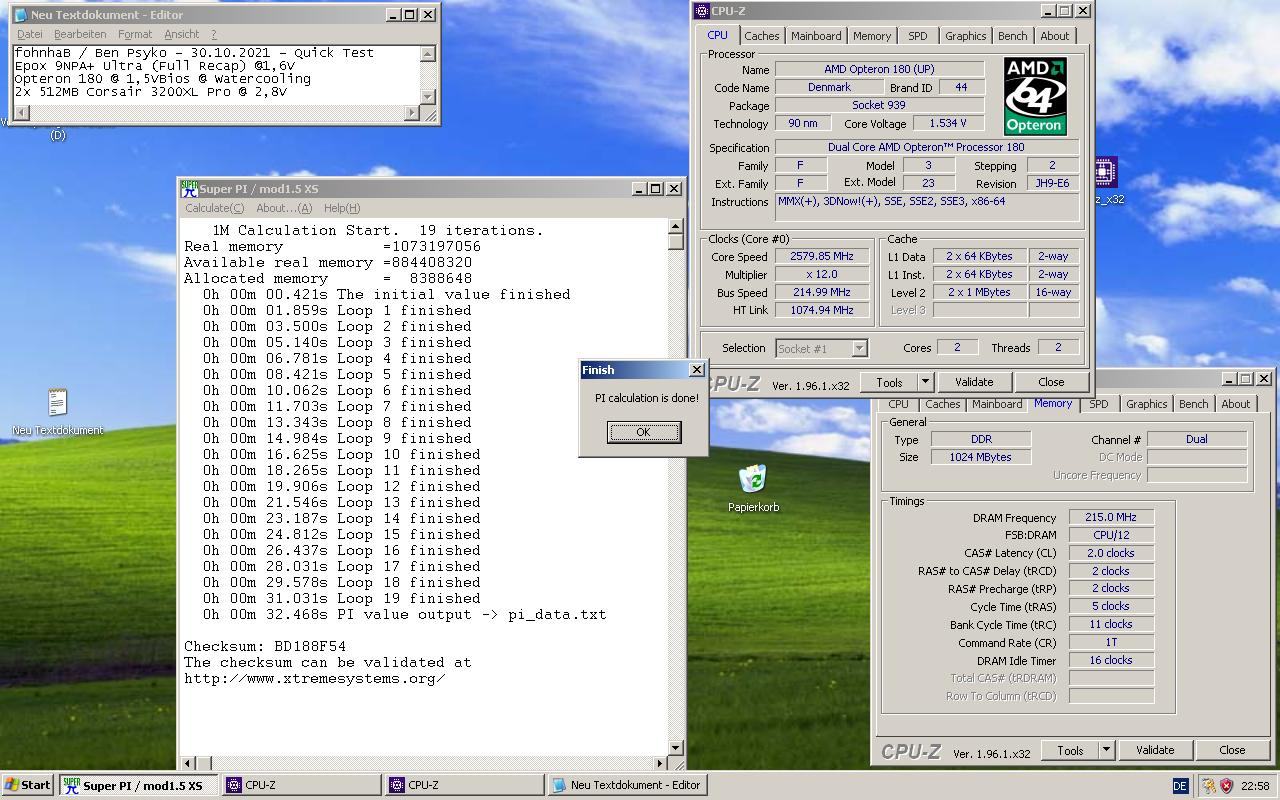Screen dimensions: 1280x800
Task: Switch to Mainboard tab in lower CPU-Z window
Action: pos(997,404)
